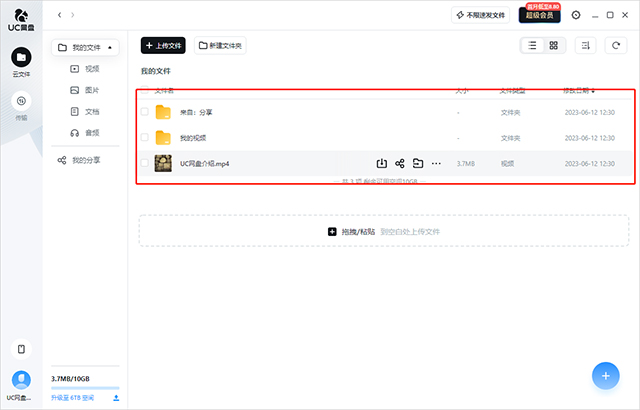The image size is (640, 410).
Task: Click the 上传文件 upload button
Action: click(x=163, y=46)
